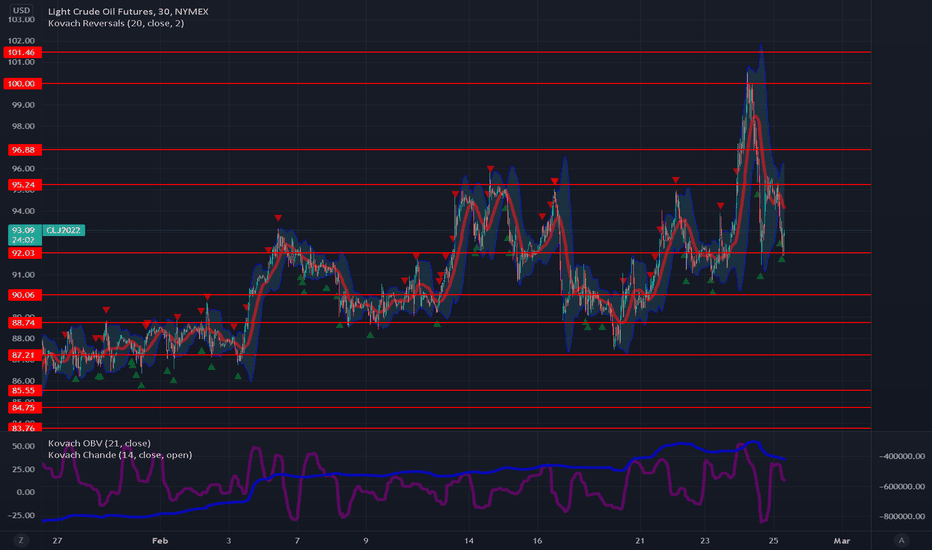
Task: Select the 96.88 price level label
Action: [24, 150]
